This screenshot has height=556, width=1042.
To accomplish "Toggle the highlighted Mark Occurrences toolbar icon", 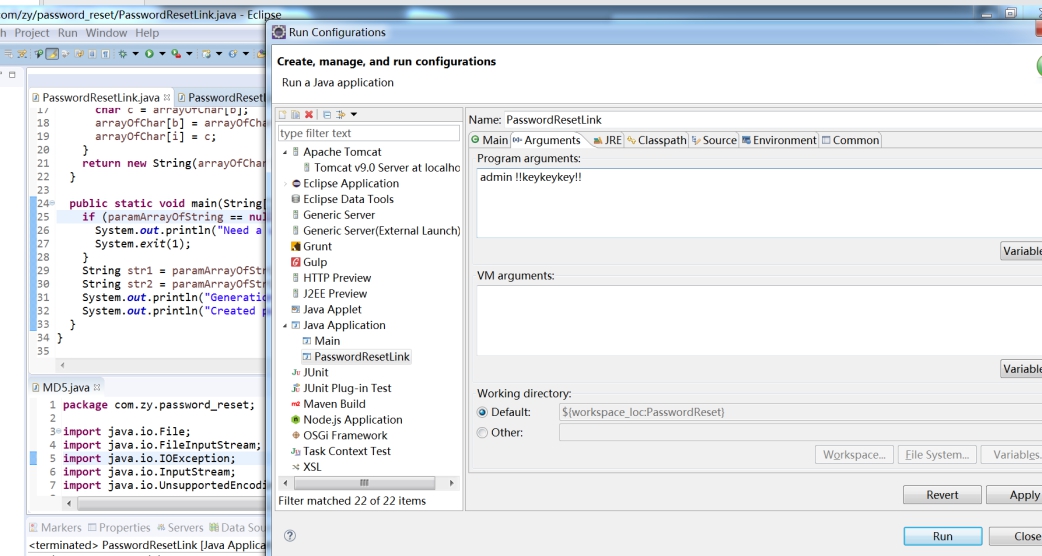I will 52,54.
